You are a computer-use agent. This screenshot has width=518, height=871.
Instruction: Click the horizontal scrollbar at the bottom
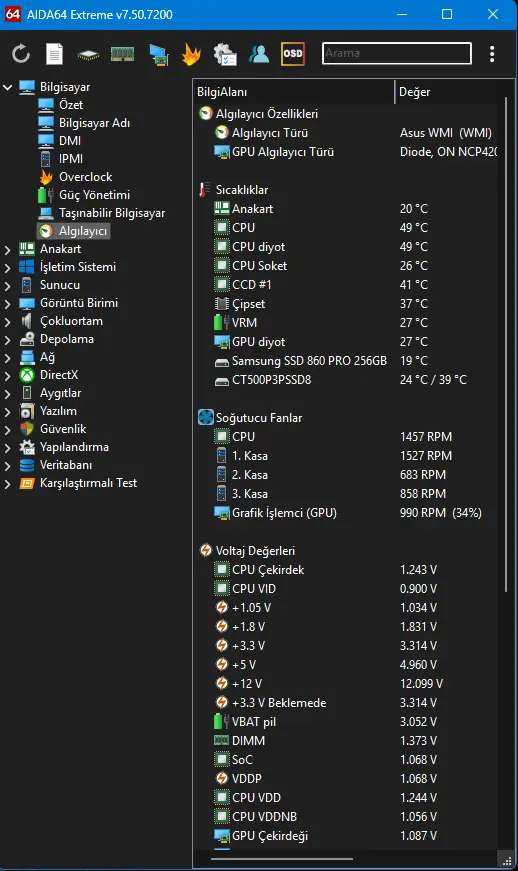point(282,859)
